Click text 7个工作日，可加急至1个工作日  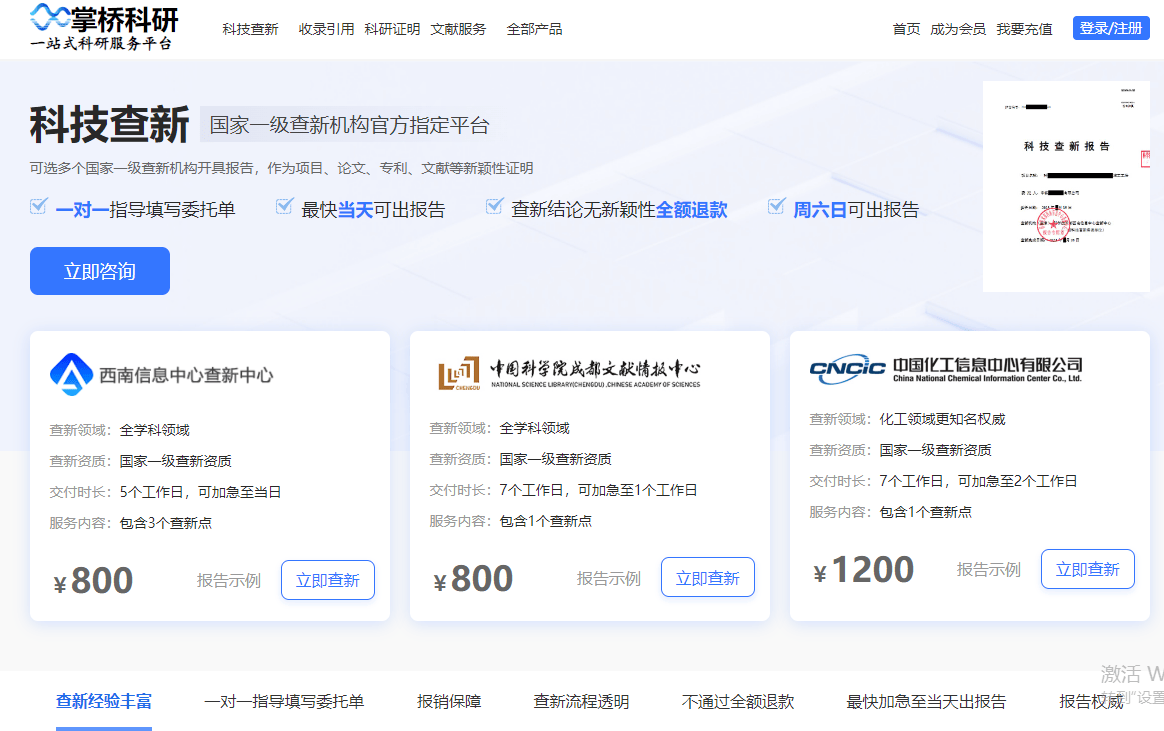pyautogui.click(x=598, y=490)
